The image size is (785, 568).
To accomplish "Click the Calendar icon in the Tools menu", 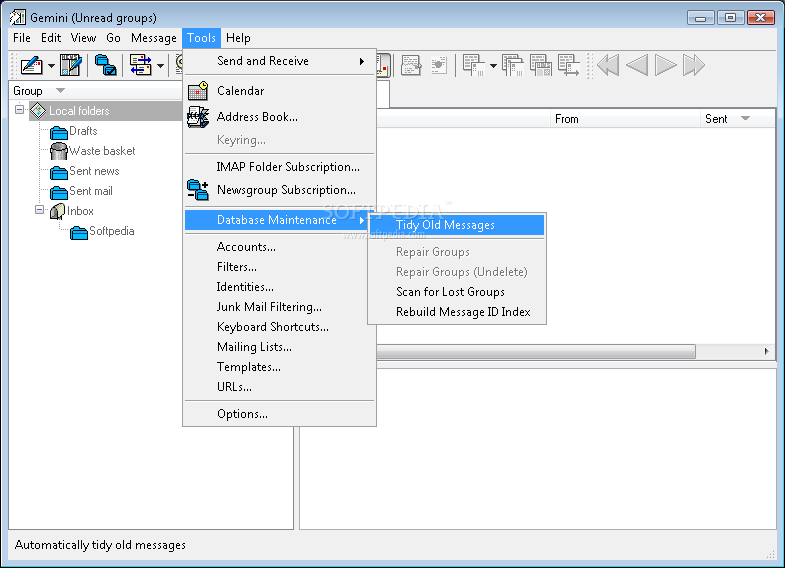I will [198, 91].
